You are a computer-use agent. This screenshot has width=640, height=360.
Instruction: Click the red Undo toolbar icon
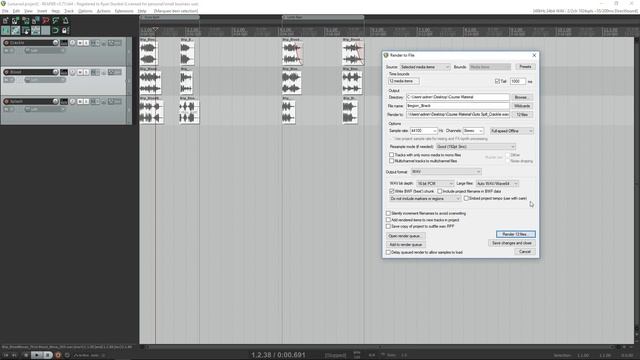45,20
